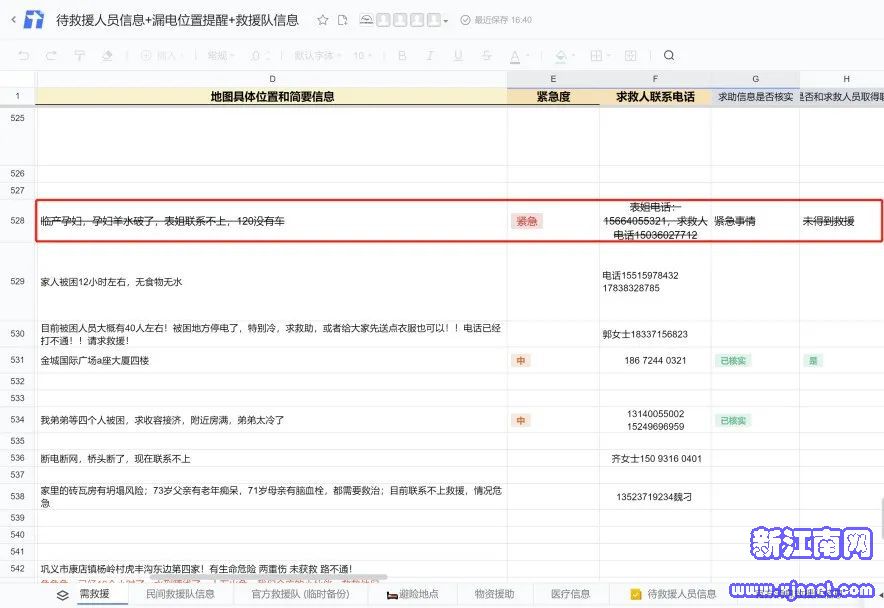Click the clear format eraser icon
Image resolution: width=884 pixels, height=608 pixels.
107,56
